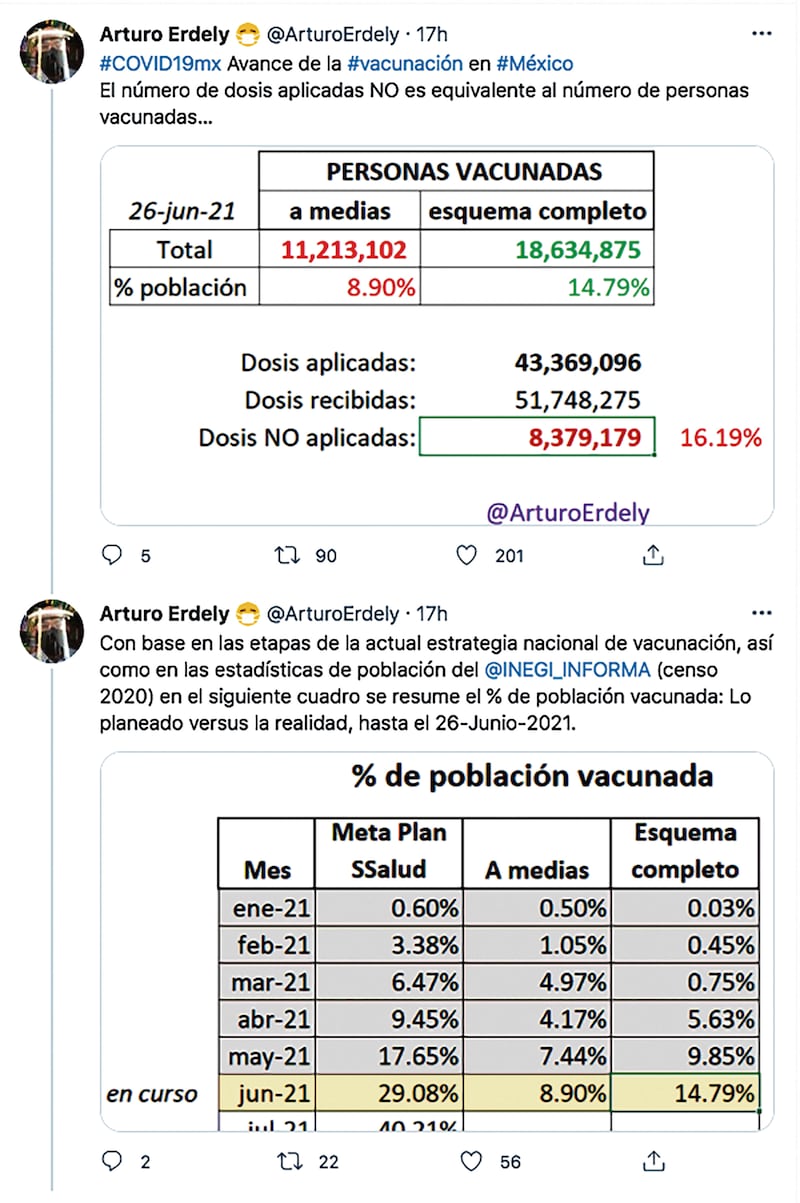Like the first tweet with 201 likes
Image resolution: width=800 pixels, height=1203 pixels.
[466, 555]
